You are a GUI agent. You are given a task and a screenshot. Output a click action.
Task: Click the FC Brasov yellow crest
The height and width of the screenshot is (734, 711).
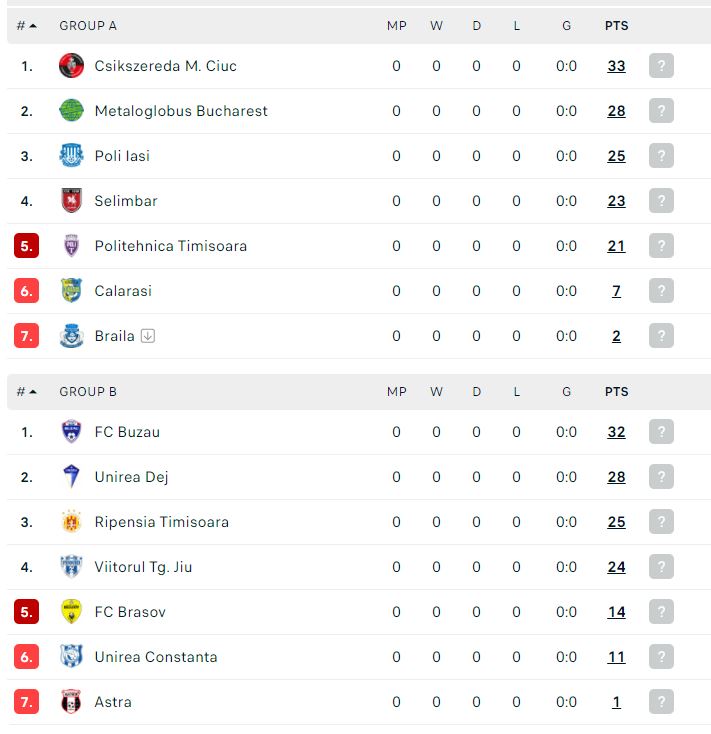[x=71, y=611]
